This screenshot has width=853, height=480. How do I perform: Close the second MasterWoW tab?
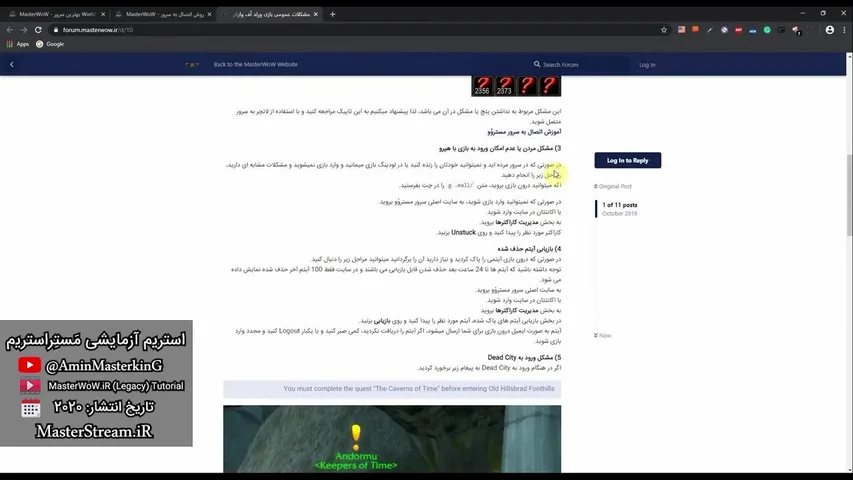(209, 14)
